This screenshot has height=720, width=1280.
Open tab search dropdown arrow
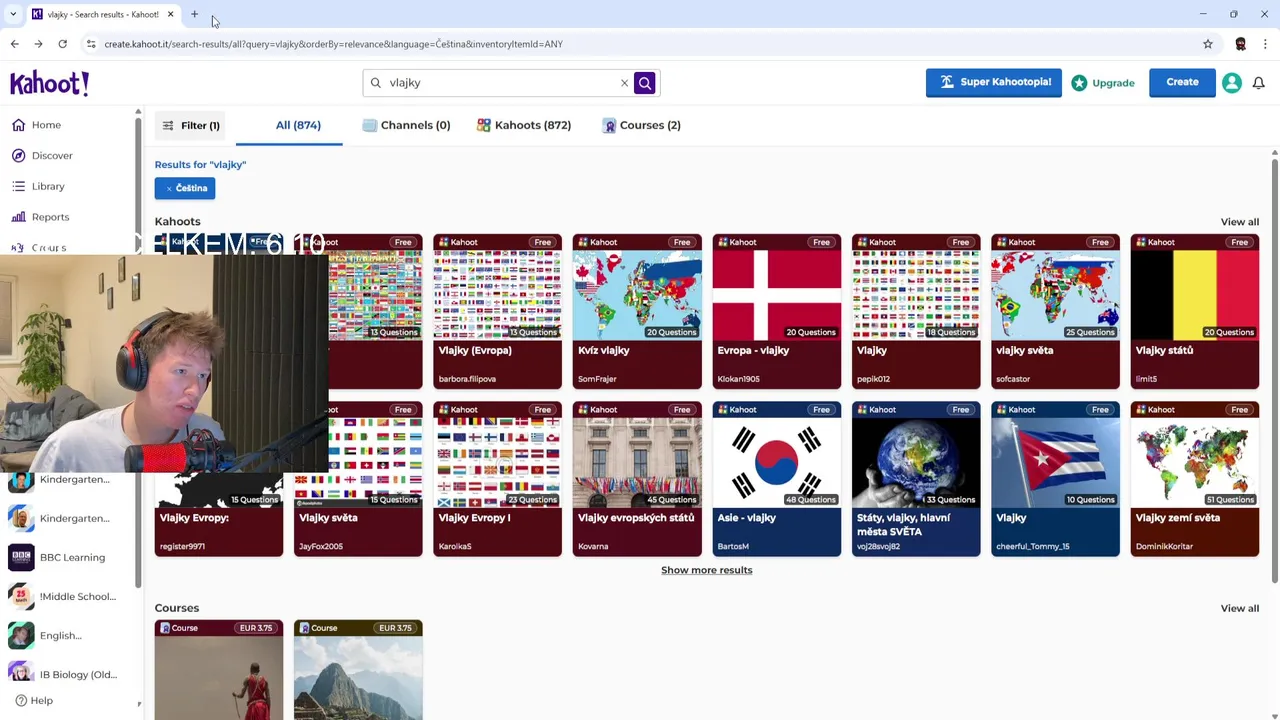(x=13, y=14)
